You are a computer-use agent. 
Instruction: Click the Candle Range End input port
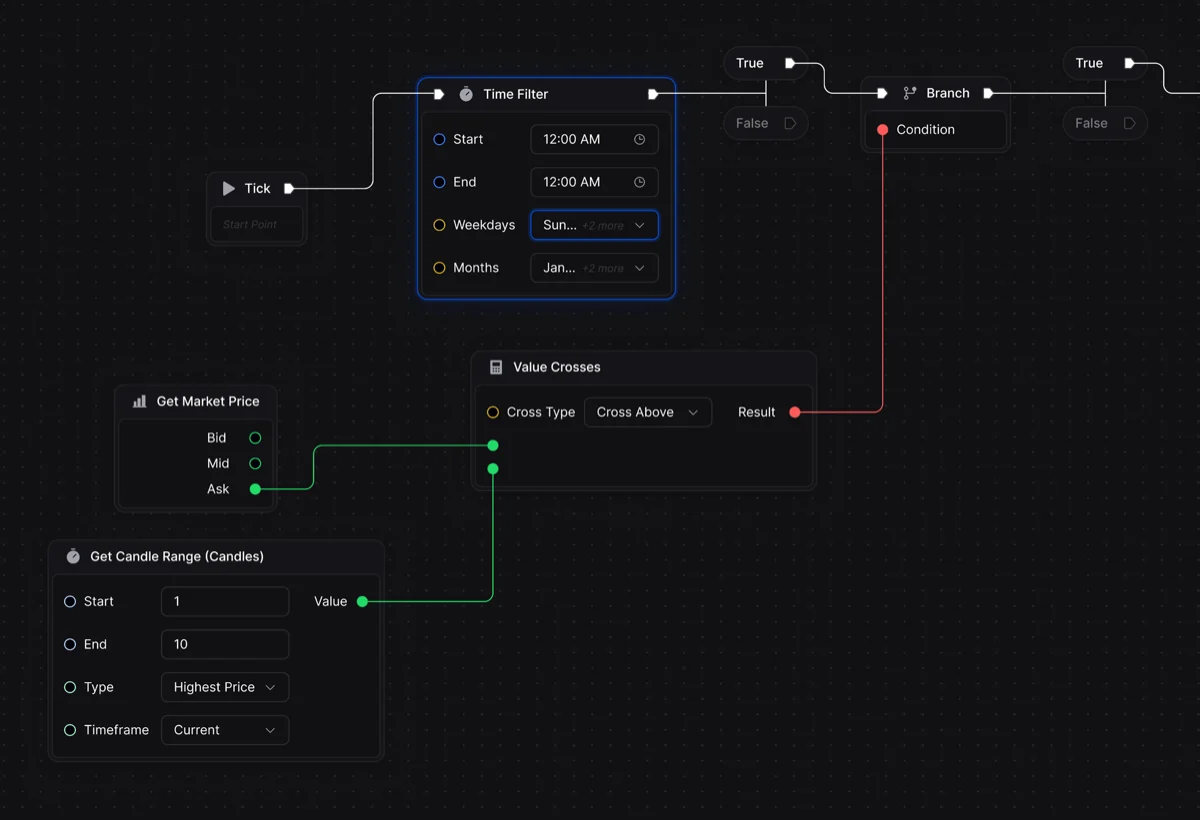coord(70,644)
